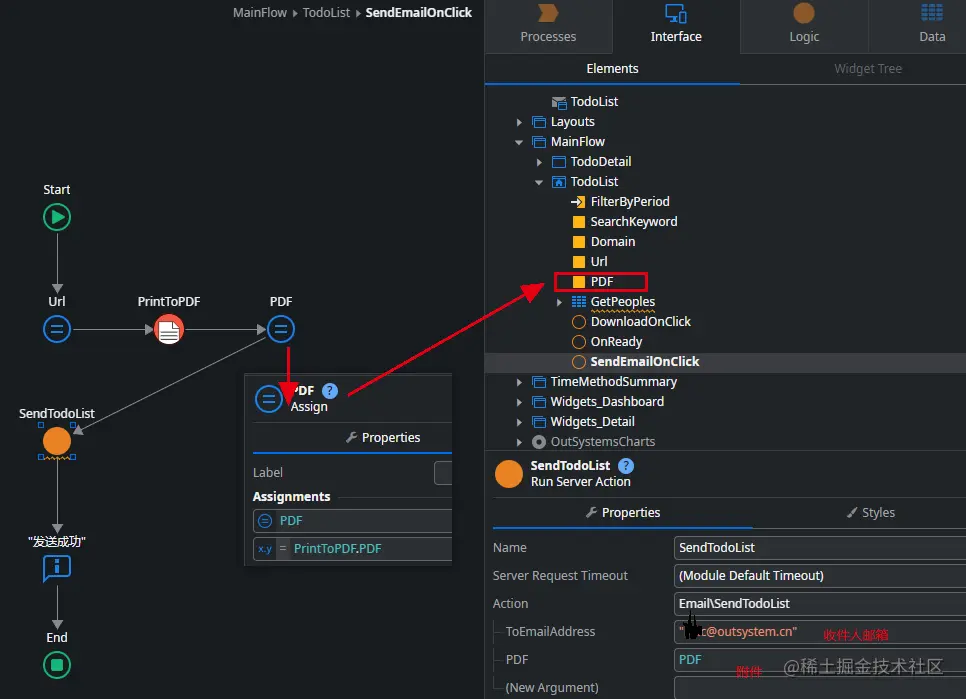The width and height of the screenshot is (966, 699).
Task: Expand the Widgets_Dashboard folder
Action: pyautogui.click(x=519, y=402)
